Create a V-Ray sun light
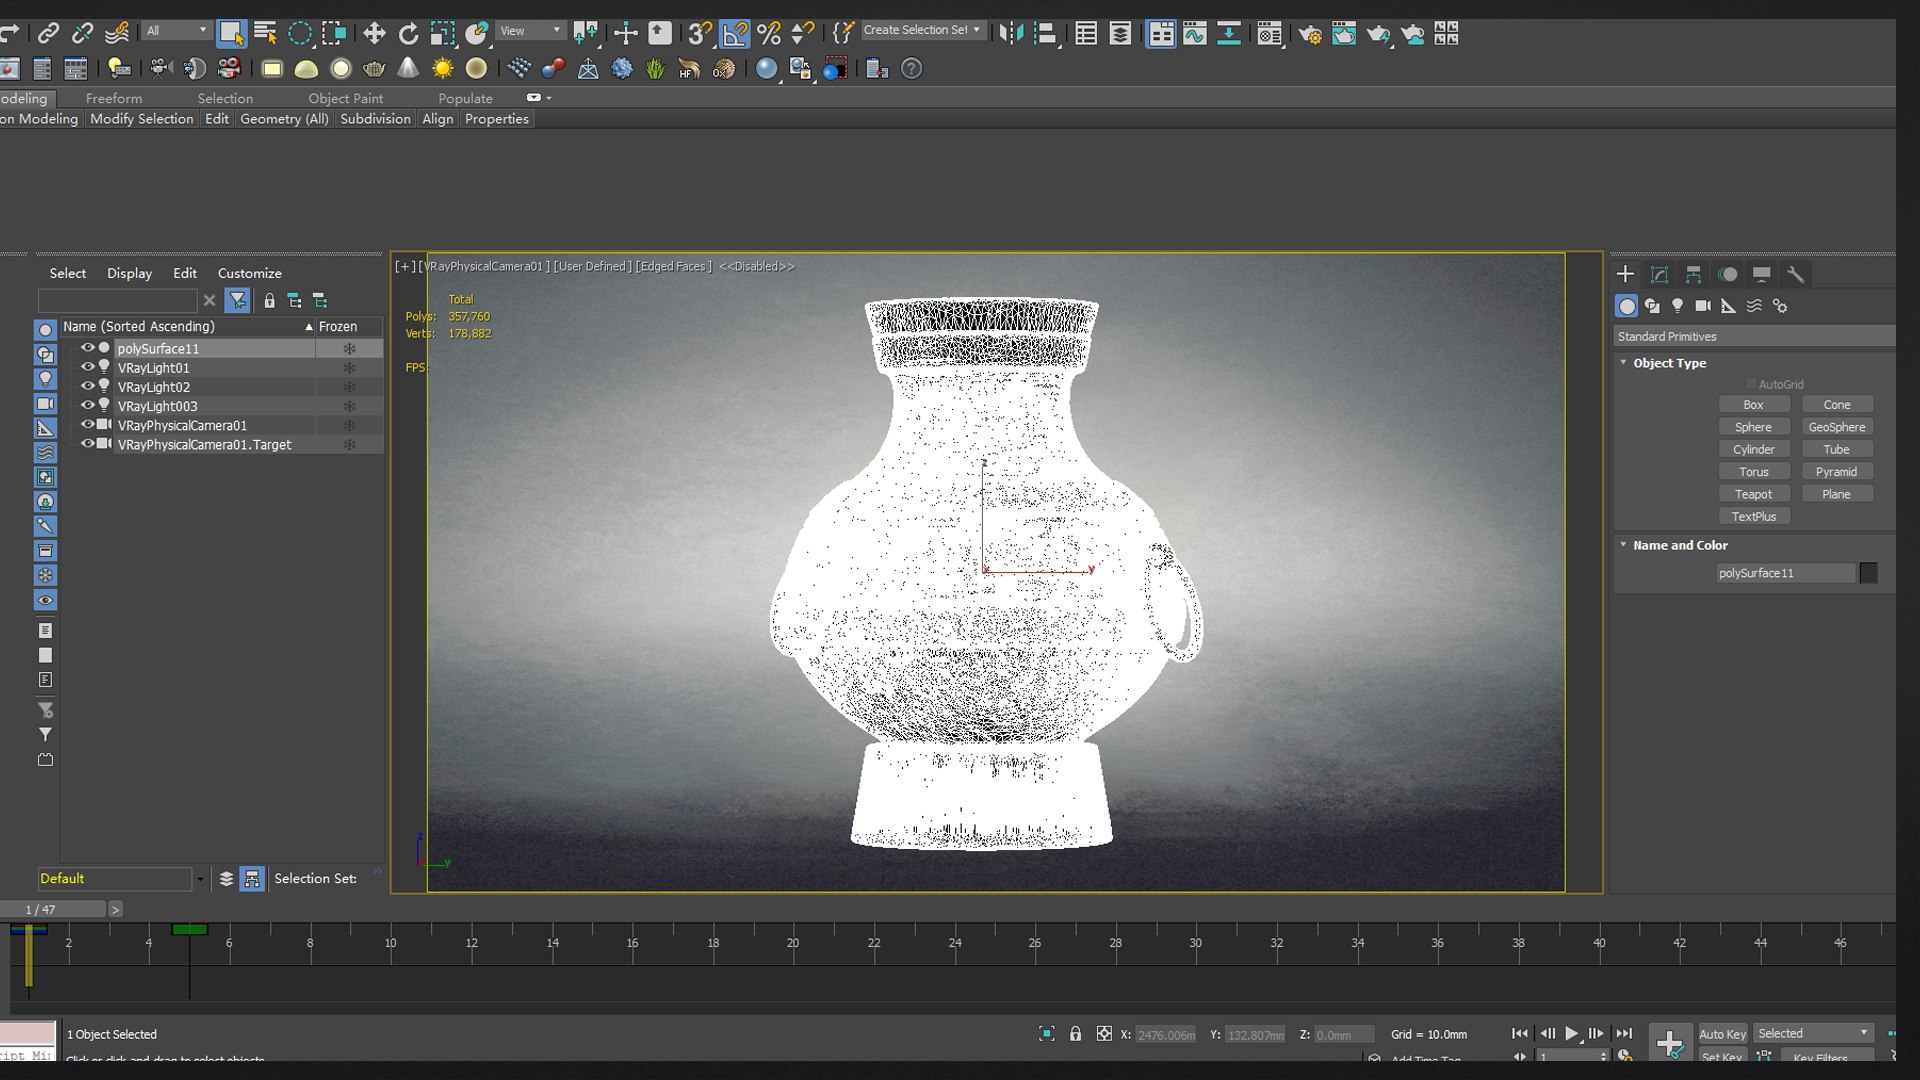 442,68
